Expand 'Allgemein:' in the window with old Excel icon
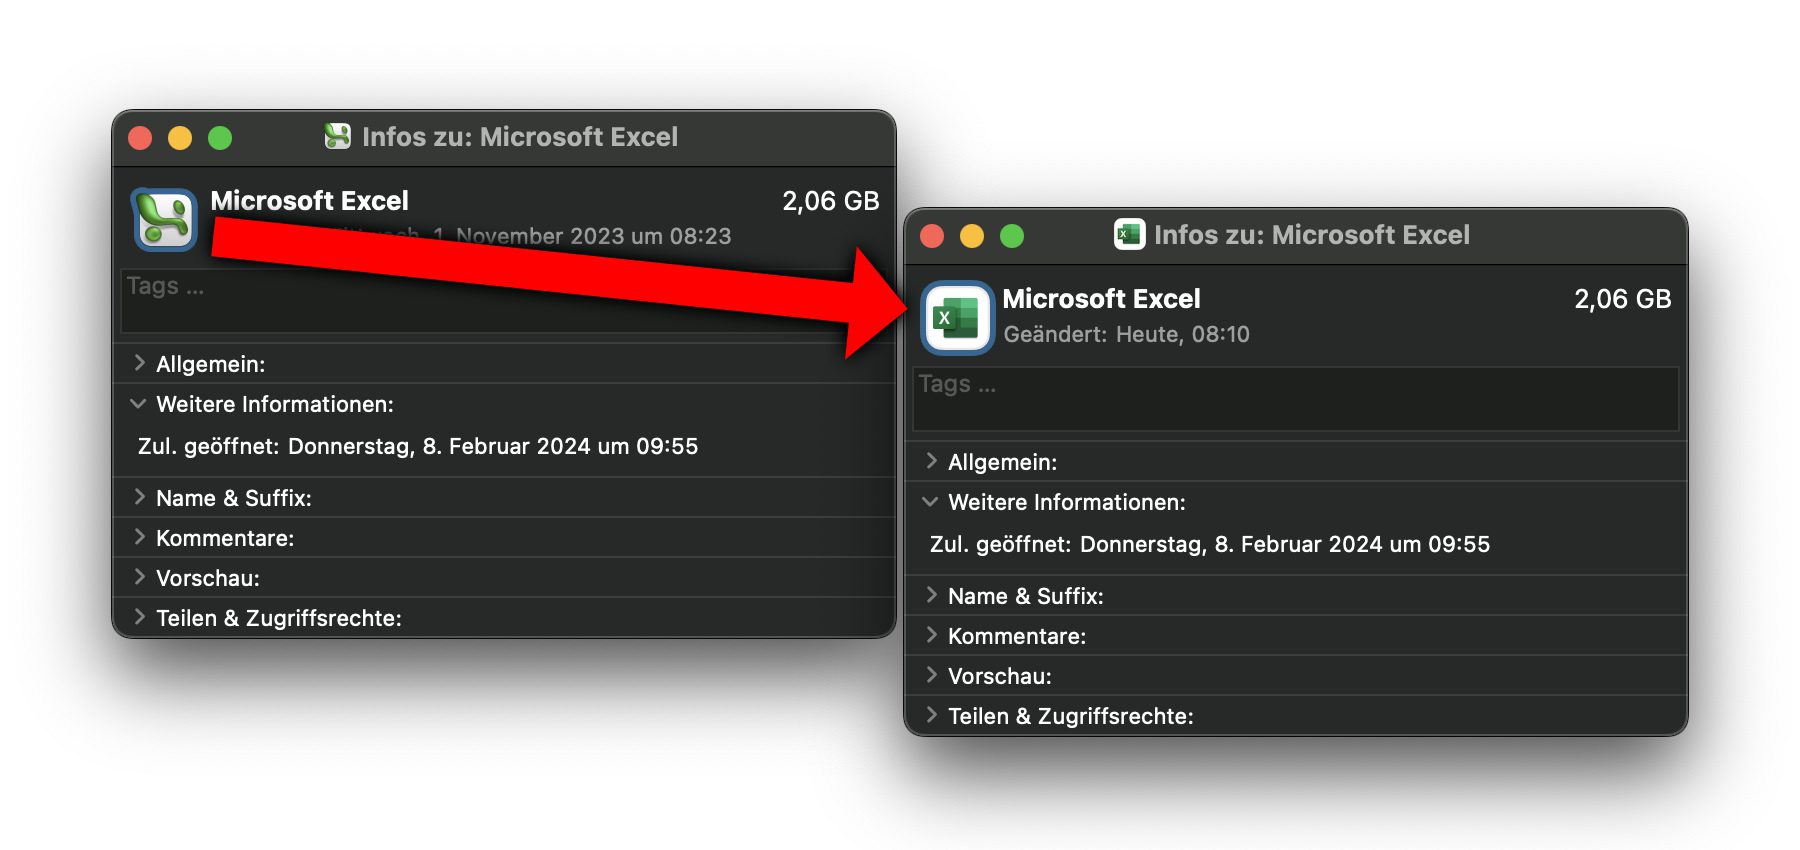 tap(140, 363)
